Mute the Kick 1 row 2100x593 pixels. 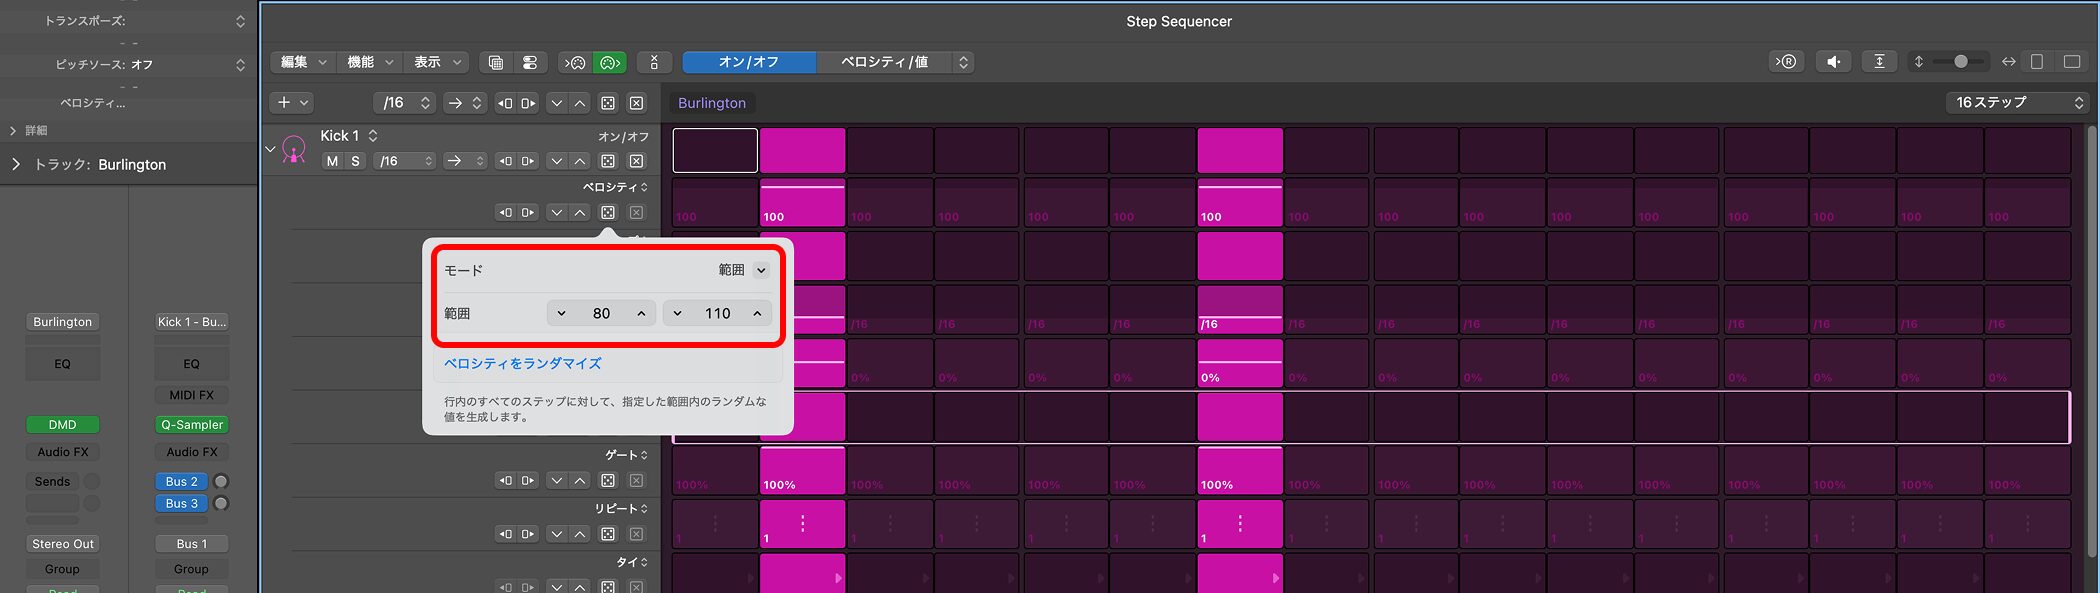pos(332,161)
